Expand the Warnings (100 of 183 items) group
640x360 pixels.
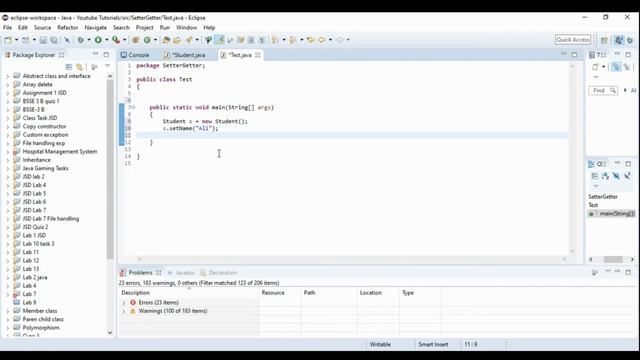tap(124, 311)
